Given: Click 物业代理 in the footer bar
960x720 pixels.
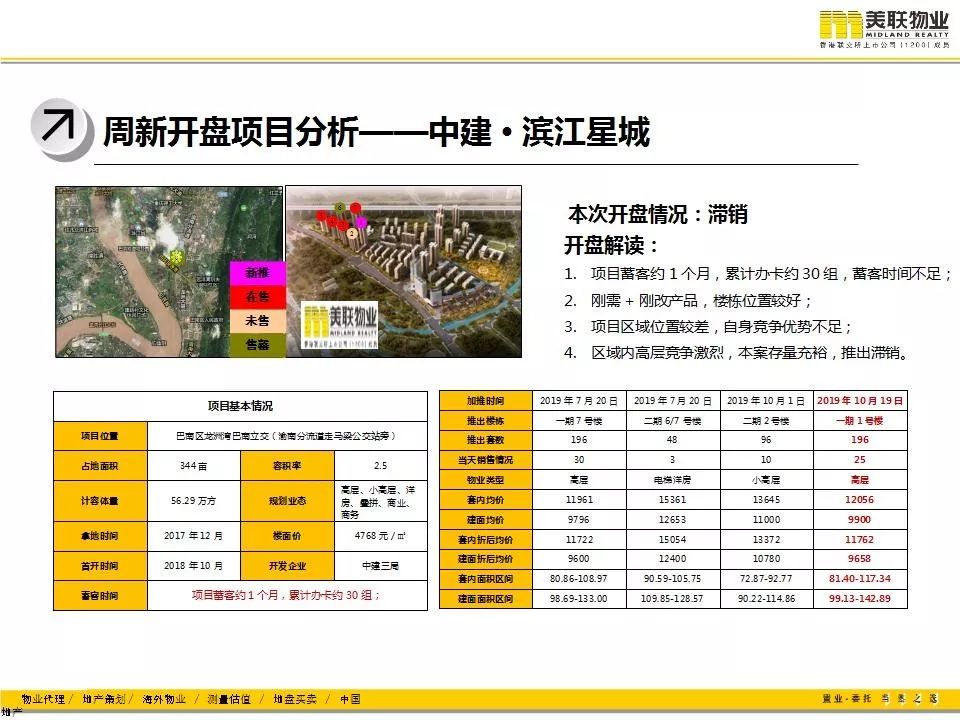Looking at the screenshot, I should point(43,699).
